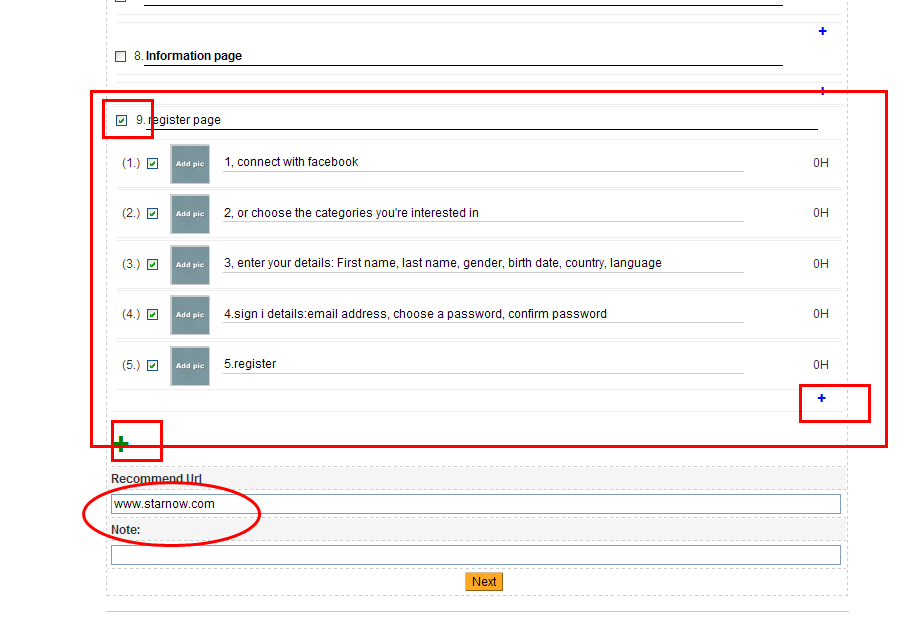919x633 pixels.
Task: Edit the sign in details text
Action: (483, 314)
